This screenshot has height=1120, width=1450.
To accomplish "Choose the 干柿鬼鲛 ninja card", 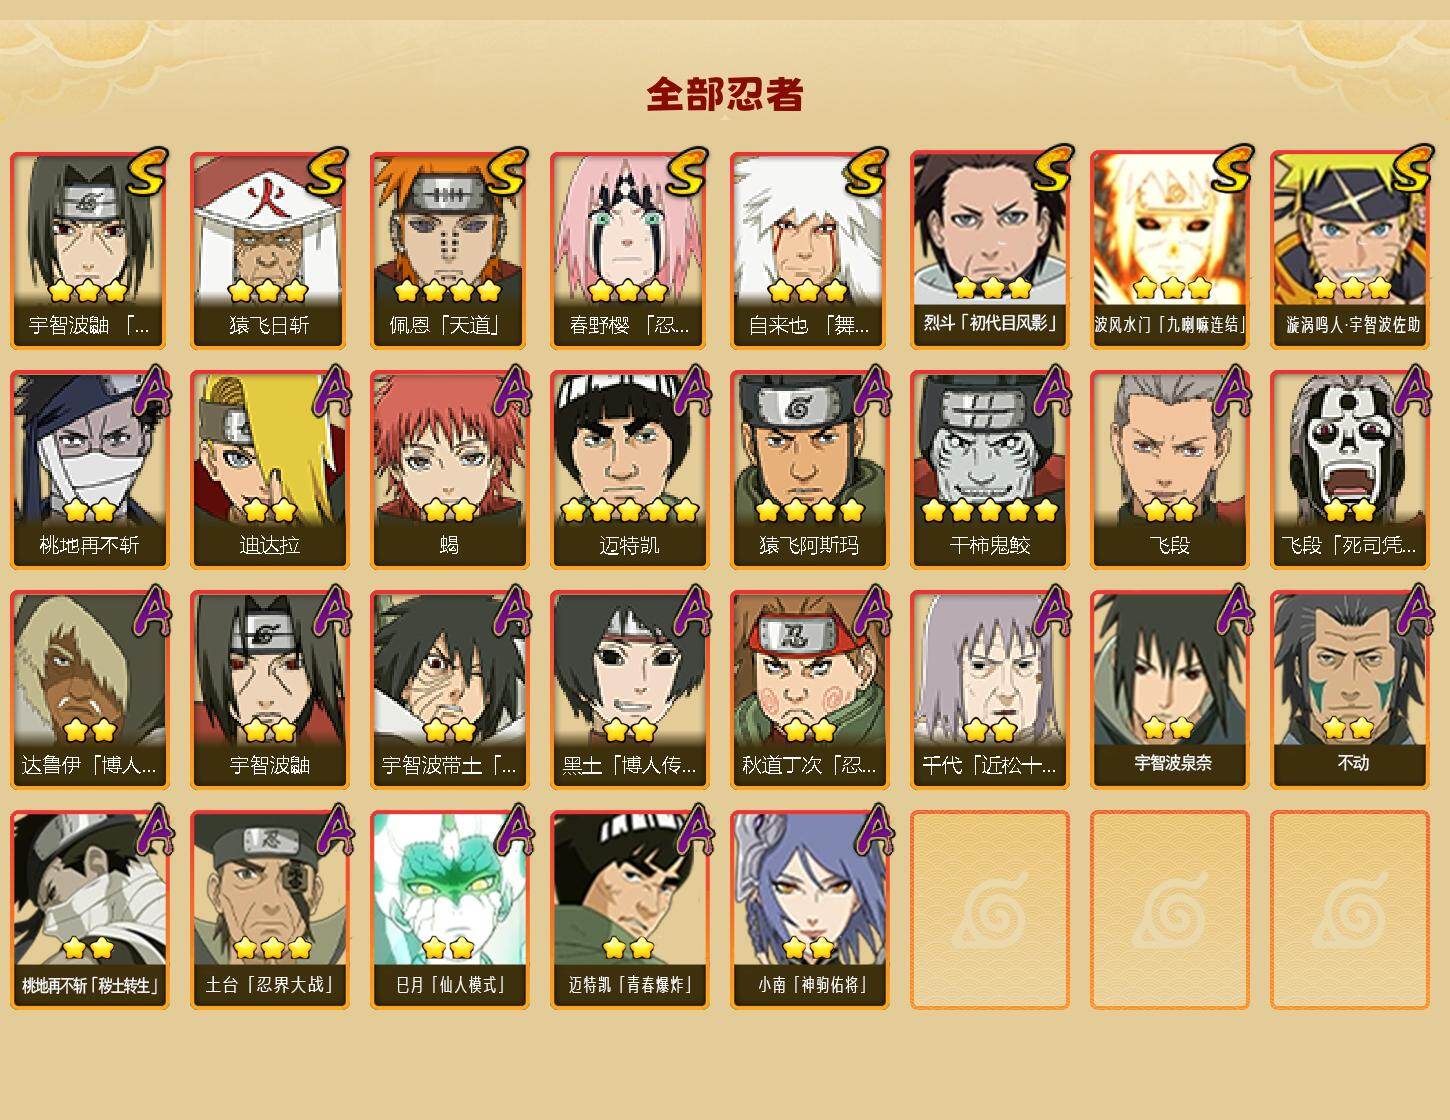I will coord(990,470).
